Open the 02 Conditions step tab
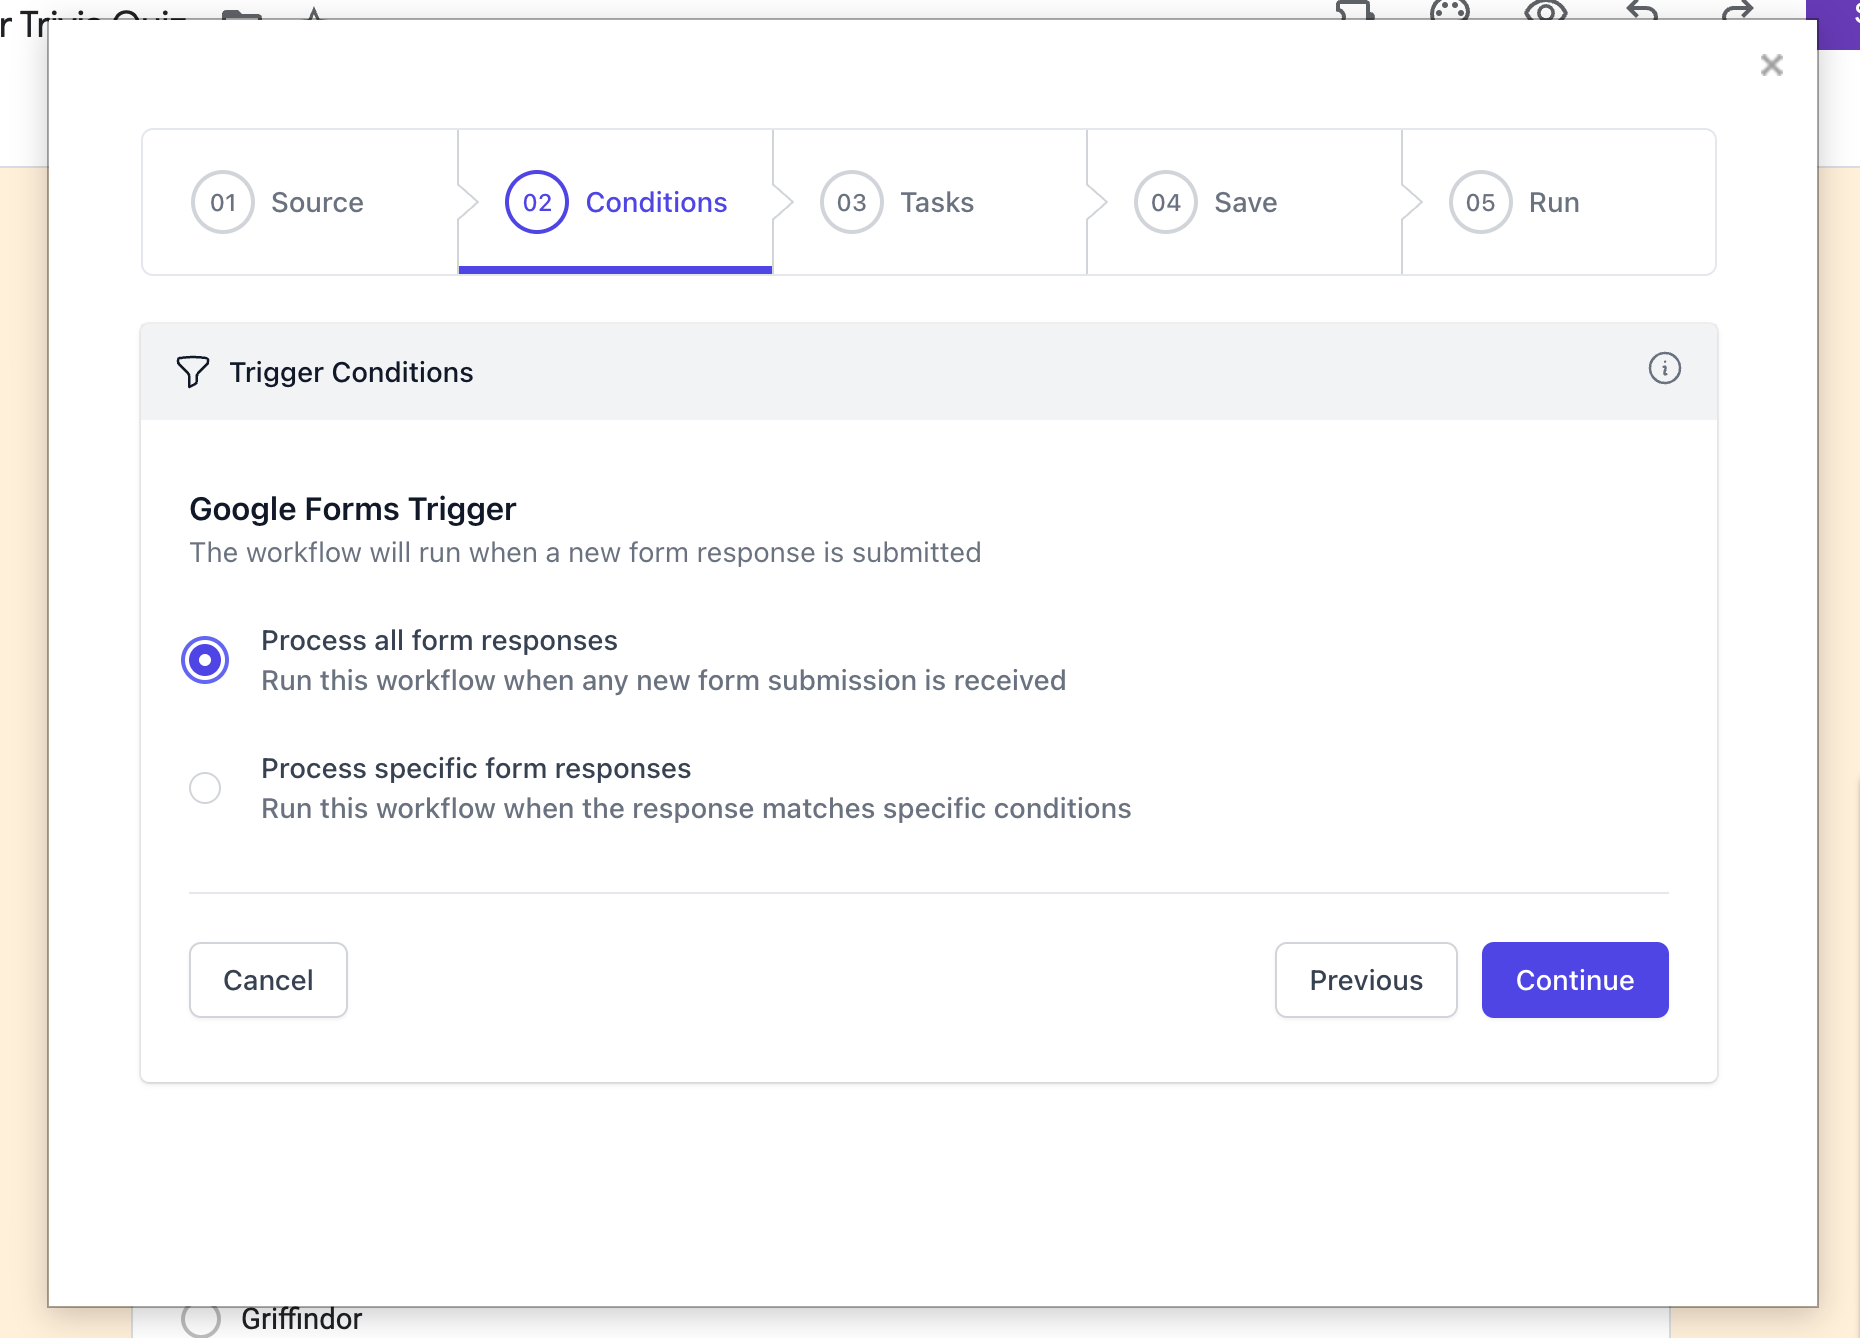This screenshot has height=1338, width=1860. point(615,203)
